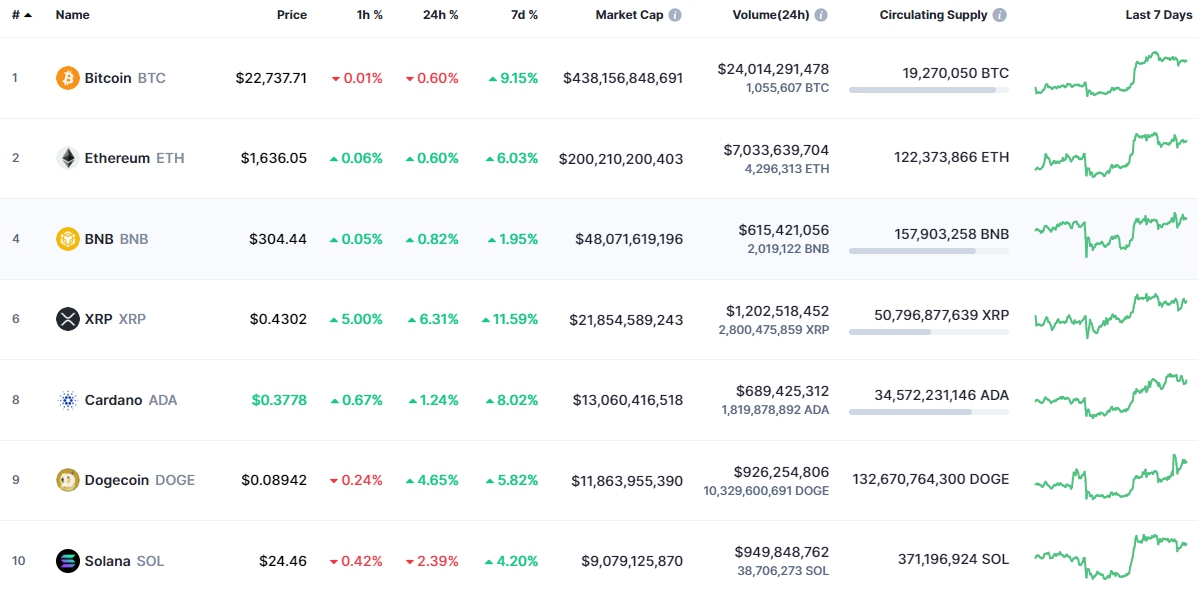
Task: Click XRP 1h change 5.00%
Action: coord(356,320)
